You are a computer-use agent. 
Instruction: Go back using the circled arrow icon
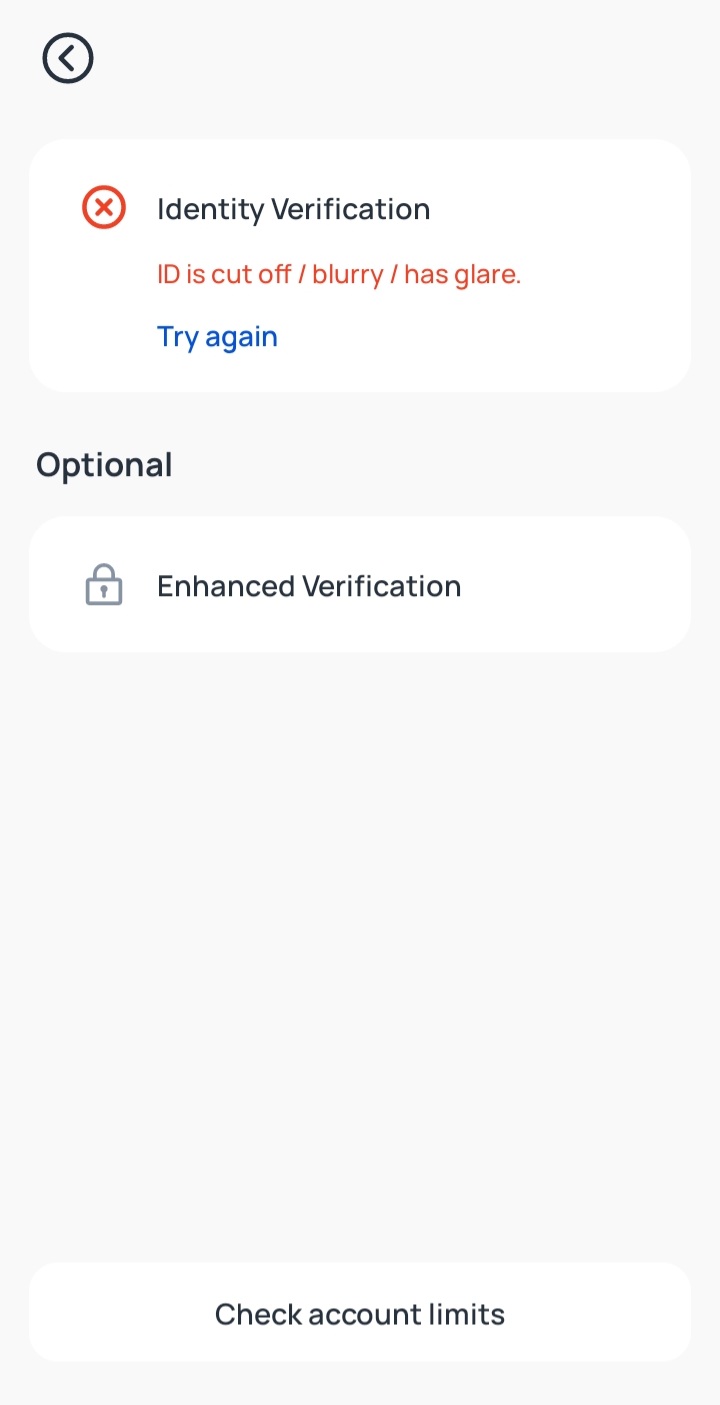coord(68,59)
